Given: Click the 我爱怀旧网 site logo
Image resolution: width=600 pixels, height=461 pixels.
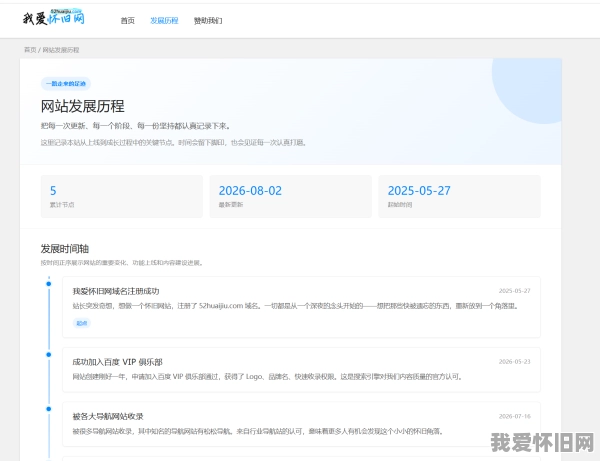Looking at the screenshot, I should point(54,17).
